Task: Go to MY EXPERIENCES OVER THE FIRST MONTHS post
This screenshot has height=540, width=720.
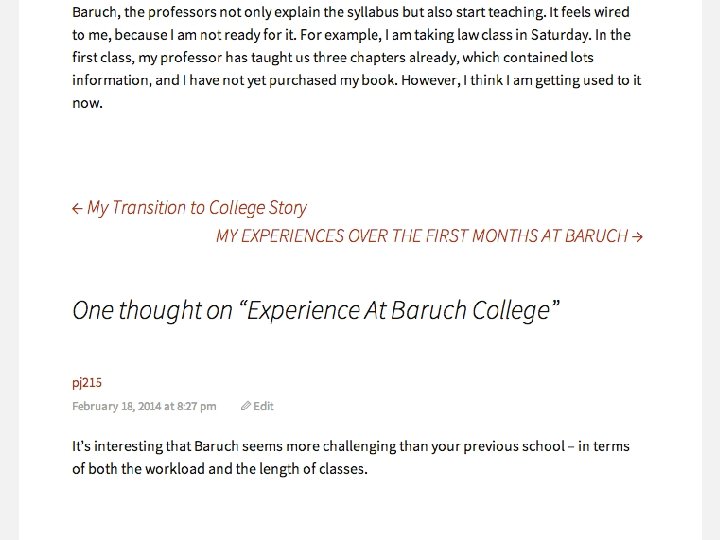Action: tap(429, 236)
